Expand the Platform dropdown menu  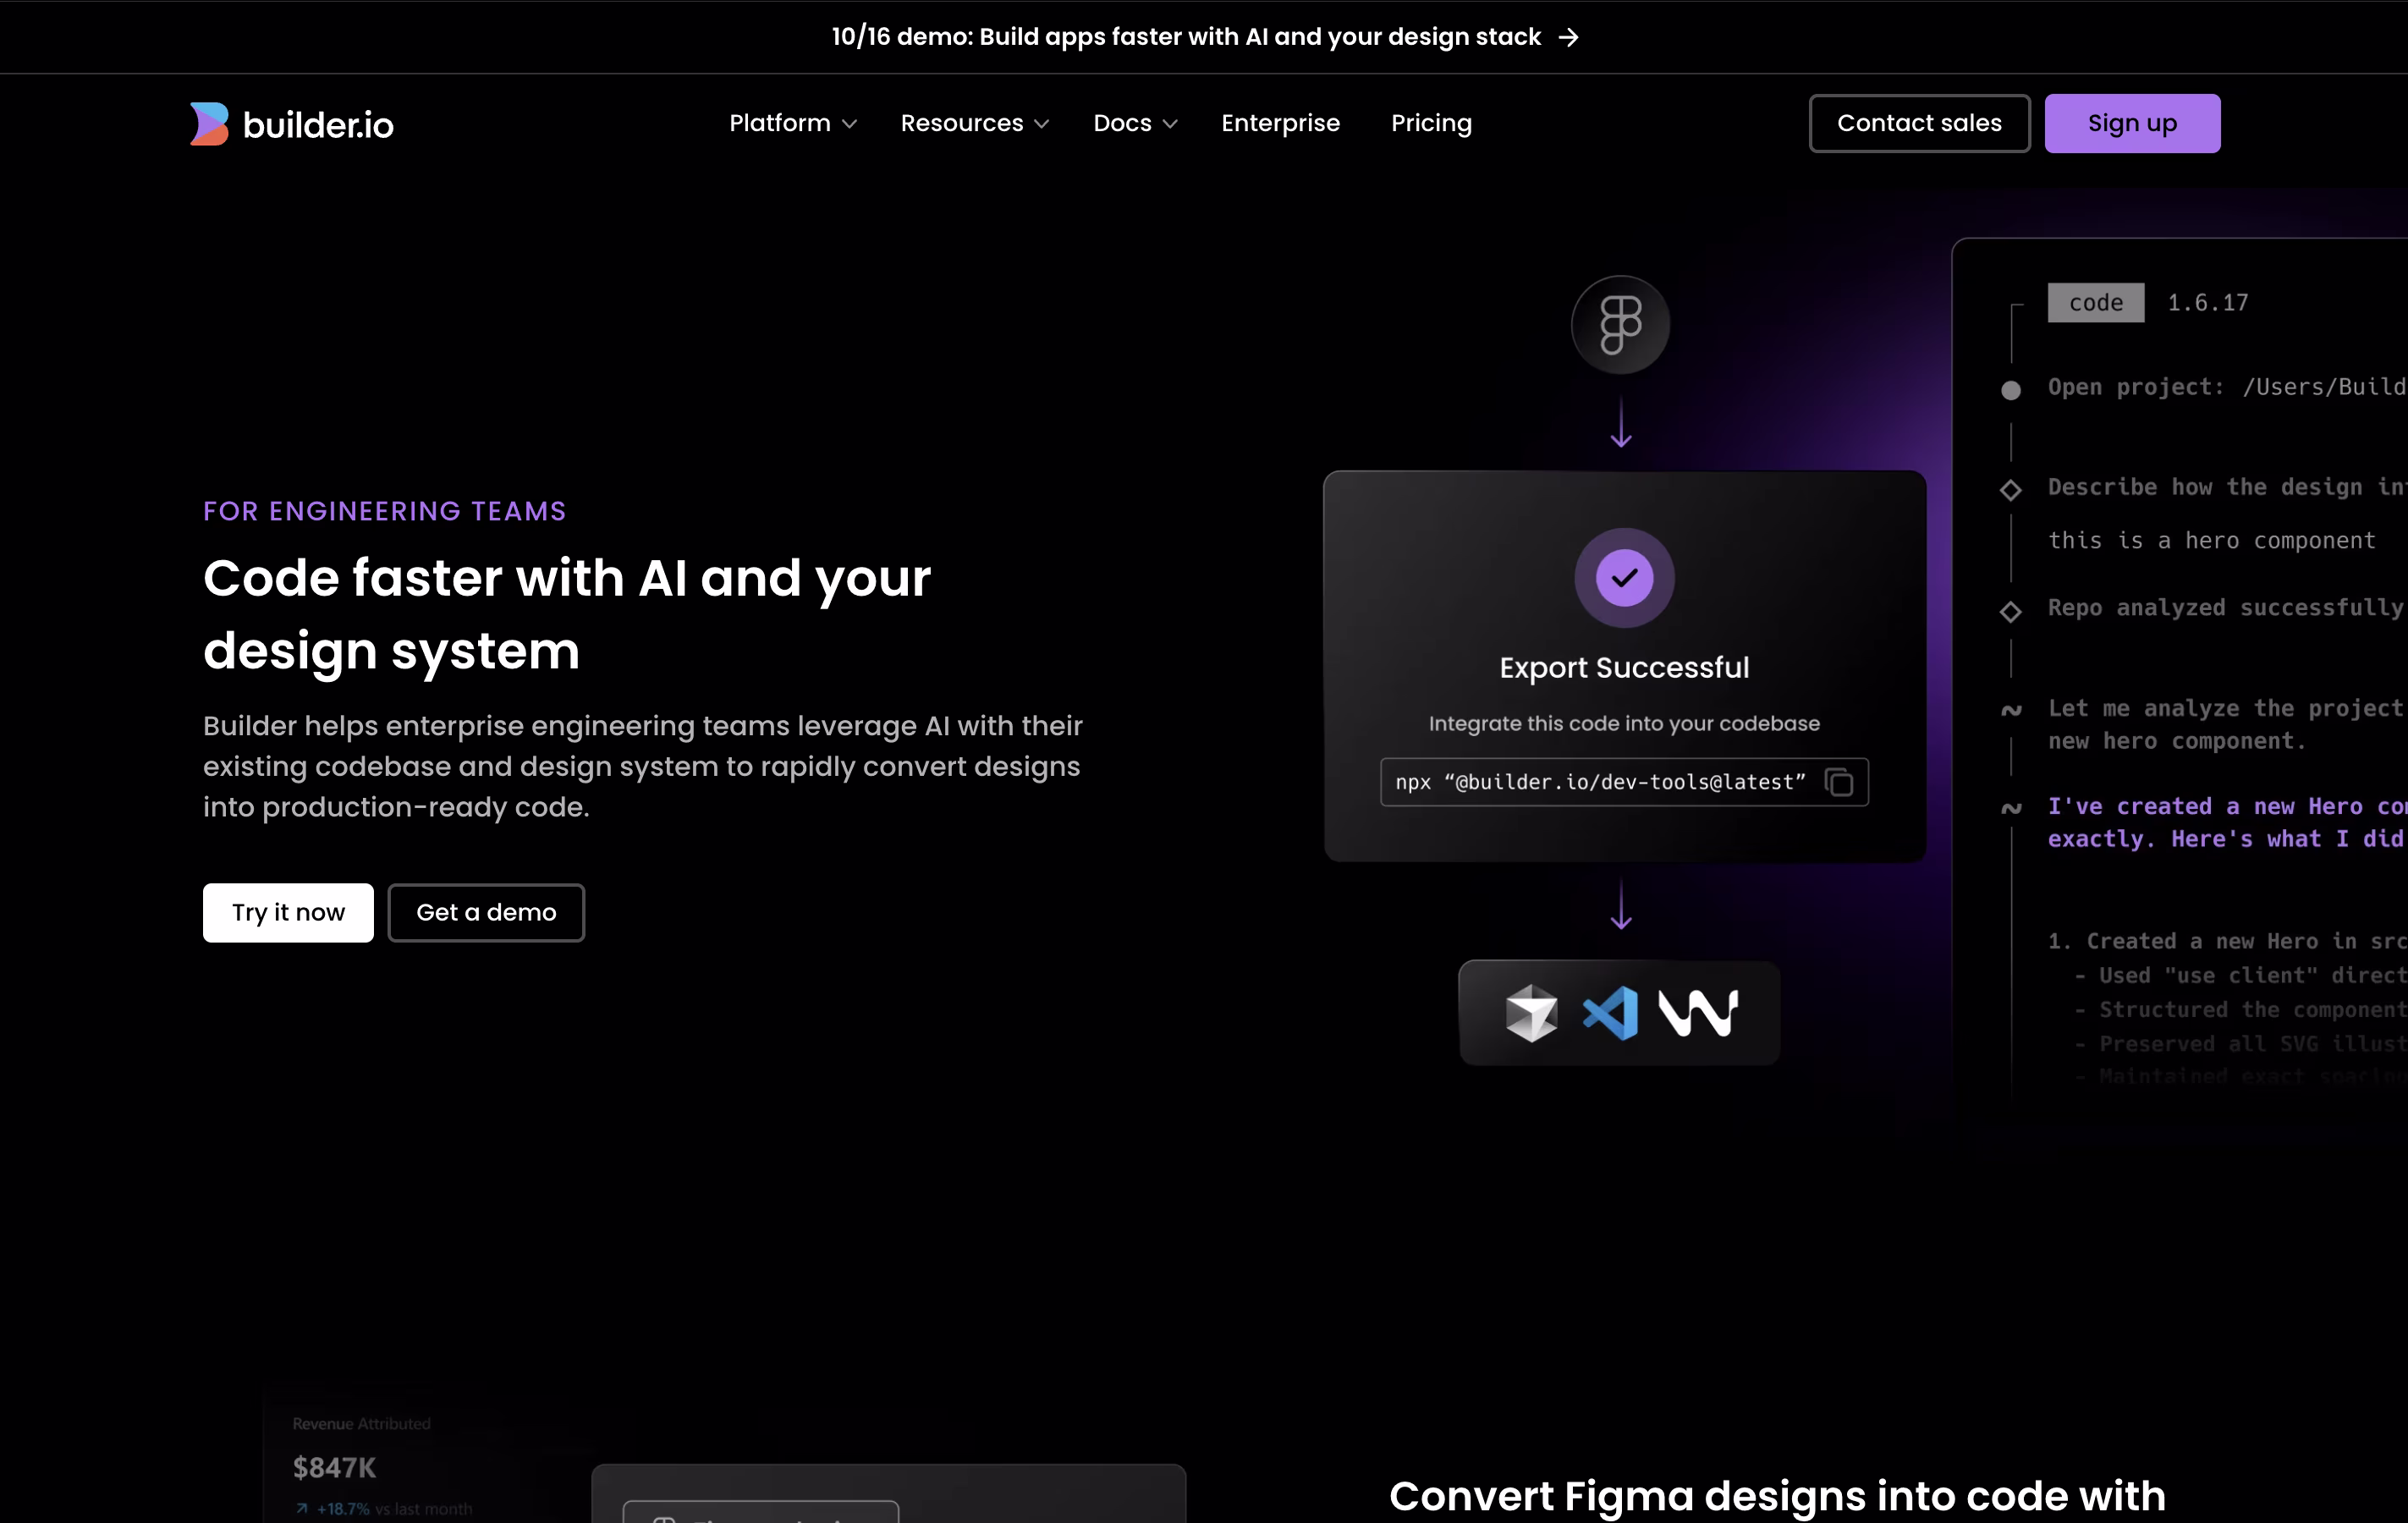pyautogui.click(x=793, y=123)
